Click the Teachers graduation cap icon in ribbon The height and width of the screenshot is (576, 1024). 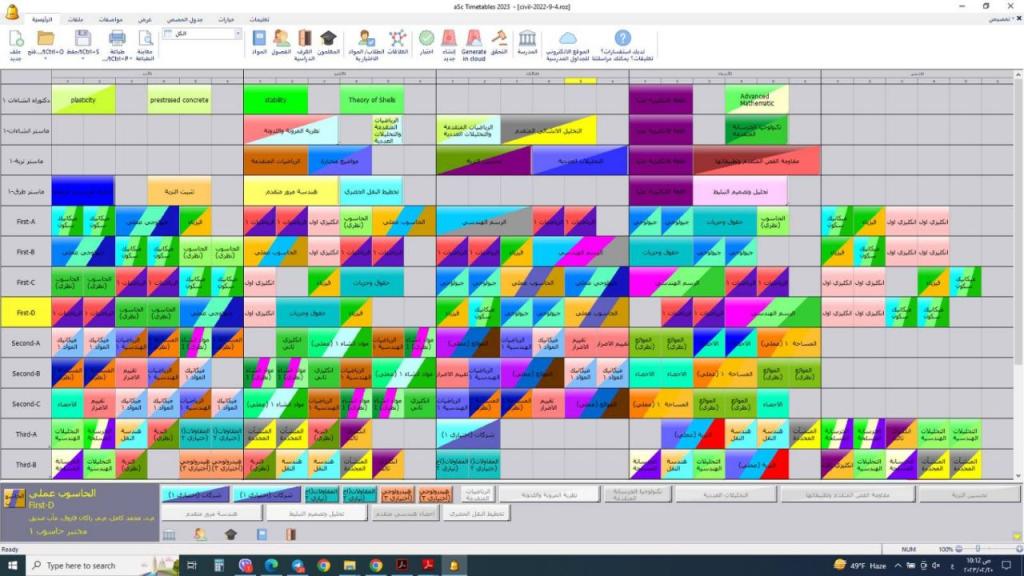[328, 38]
